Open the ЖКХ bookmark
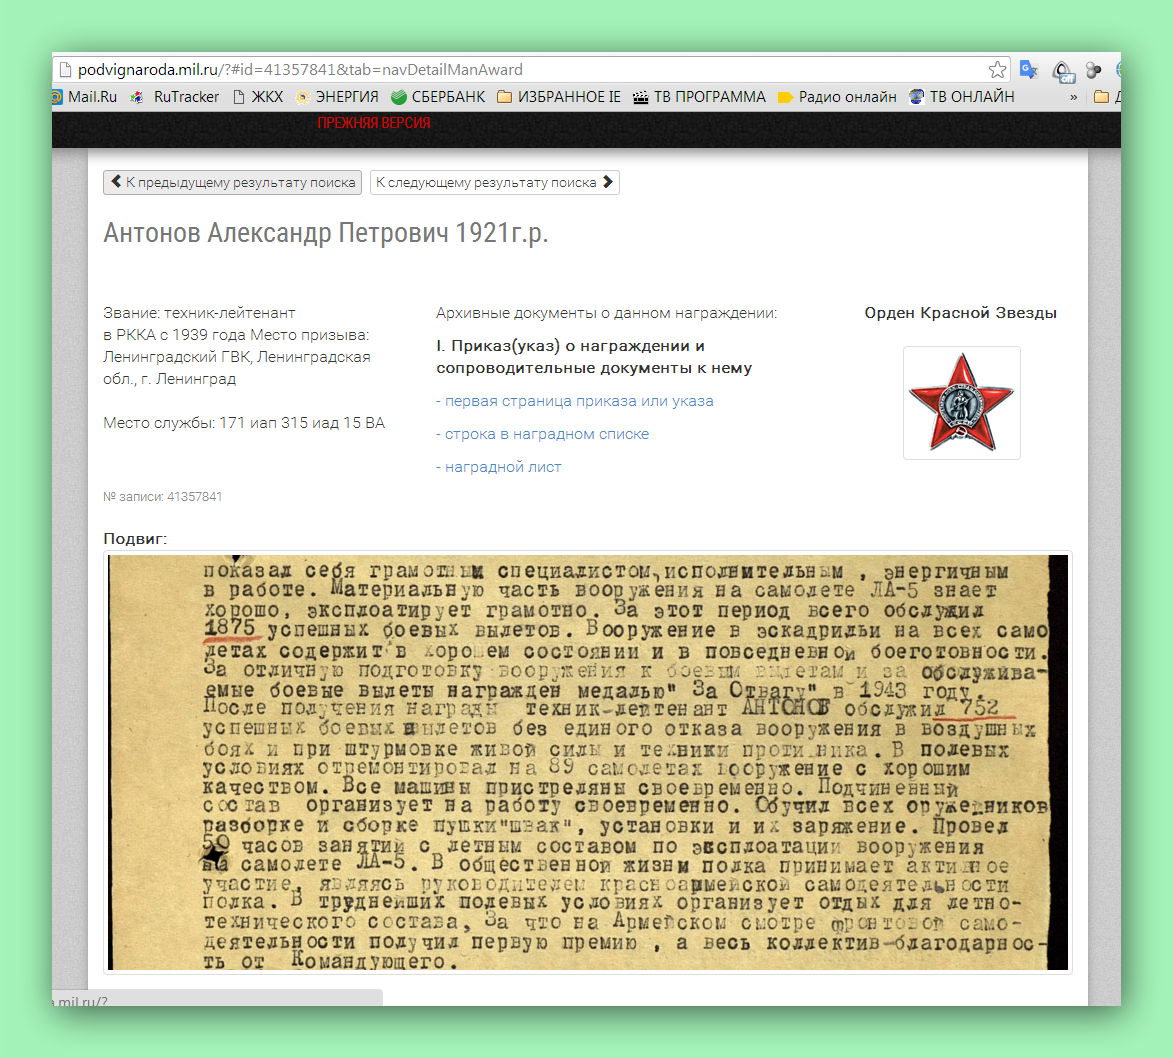1173x1058 pixels. (x=258, y=97)
